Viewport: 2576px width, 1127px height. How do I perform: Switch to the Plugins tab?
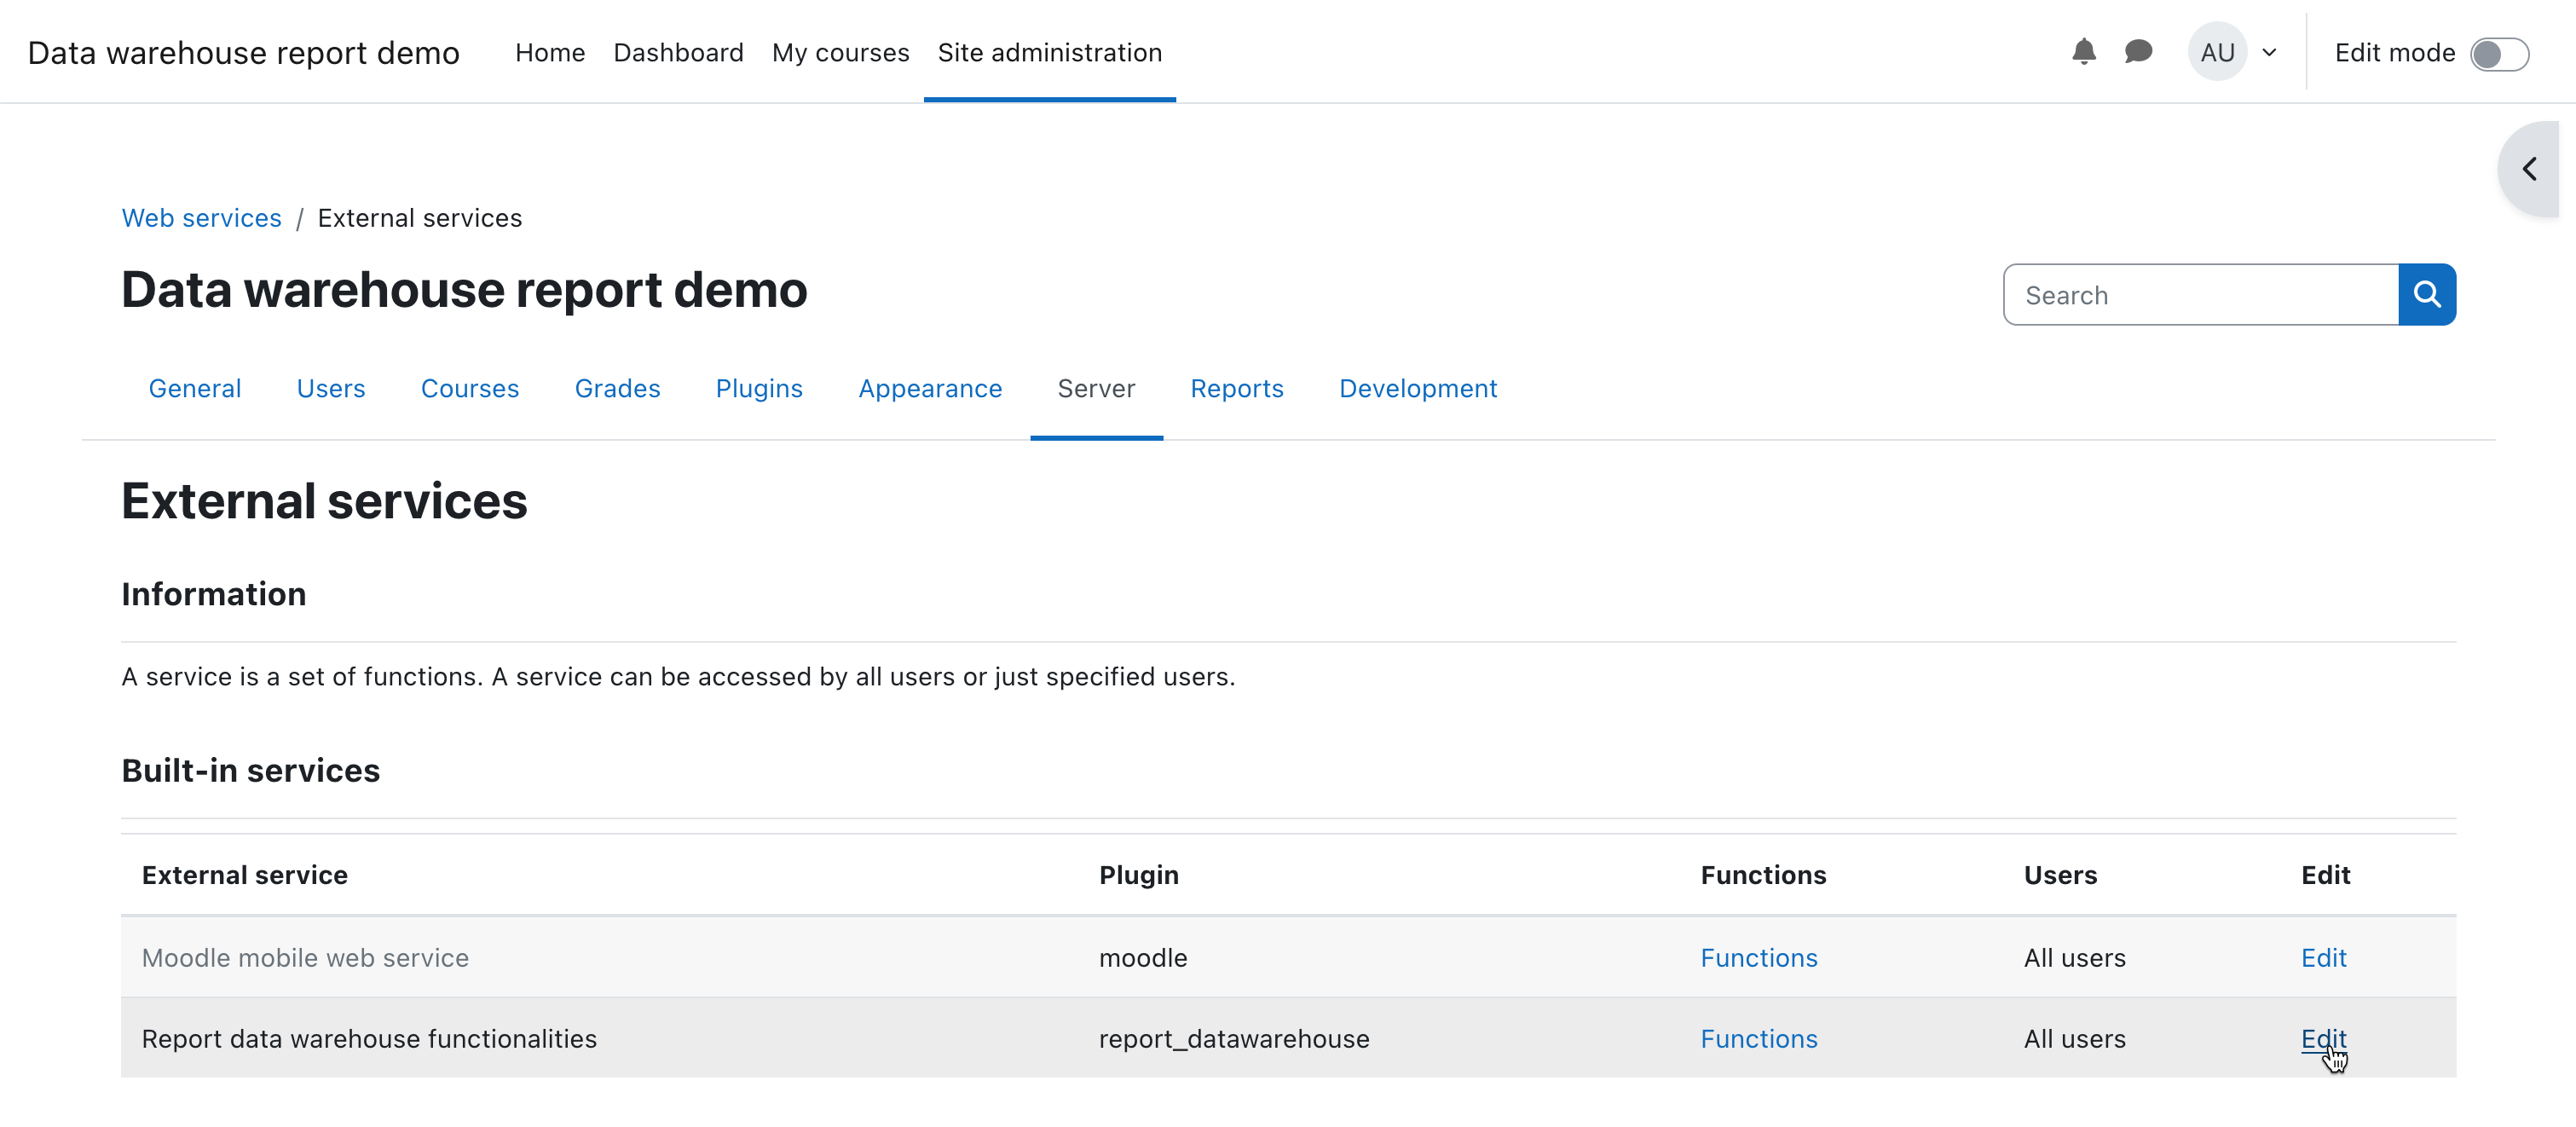click(x=758, y=389)
